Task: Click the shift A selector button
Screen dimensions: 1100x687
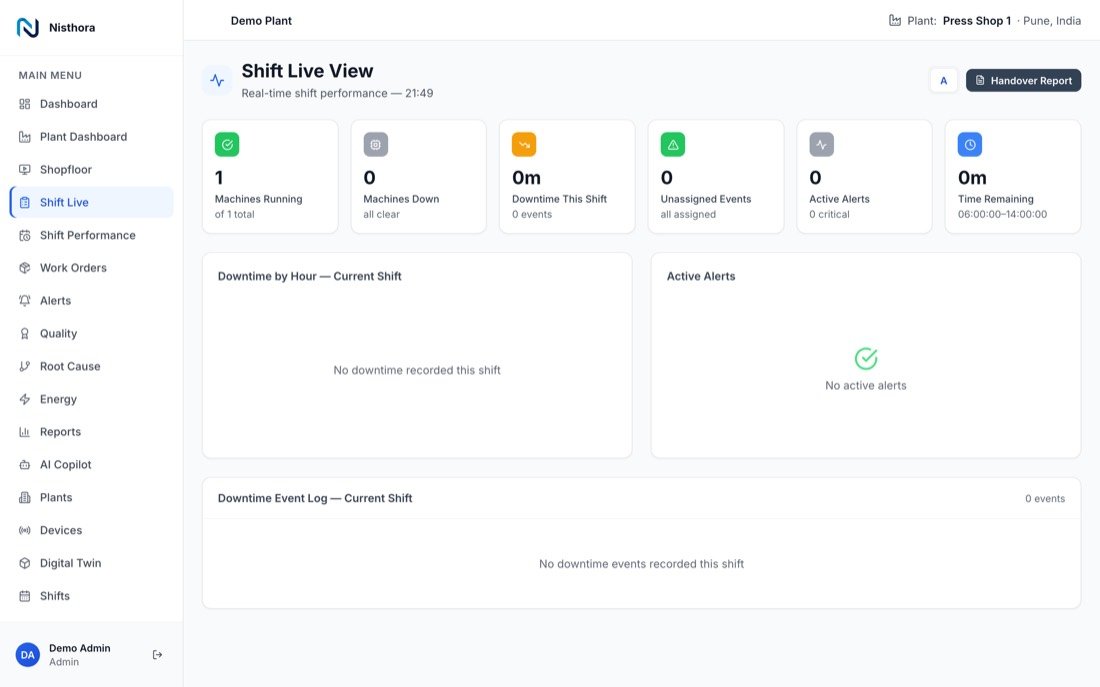Action: [944, 81]
